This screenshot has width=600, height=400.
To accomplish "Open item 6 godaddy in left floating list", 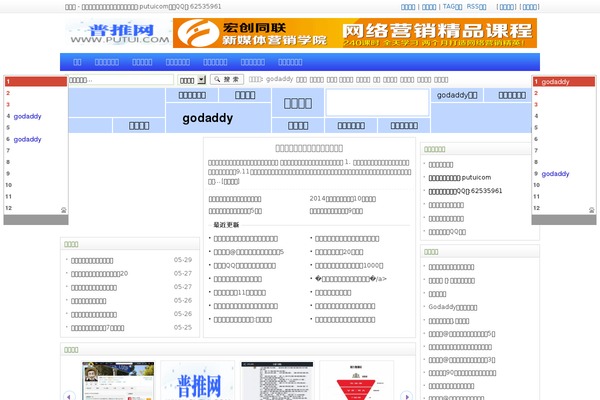I will pos(28,139).
